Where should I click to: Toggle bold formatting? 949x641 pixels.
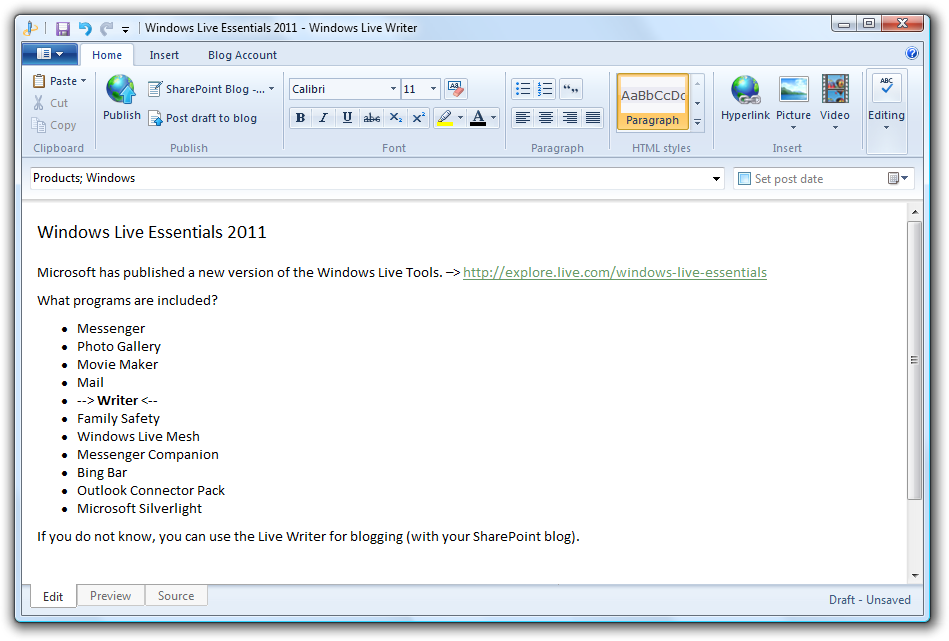(x=300, y=117)
